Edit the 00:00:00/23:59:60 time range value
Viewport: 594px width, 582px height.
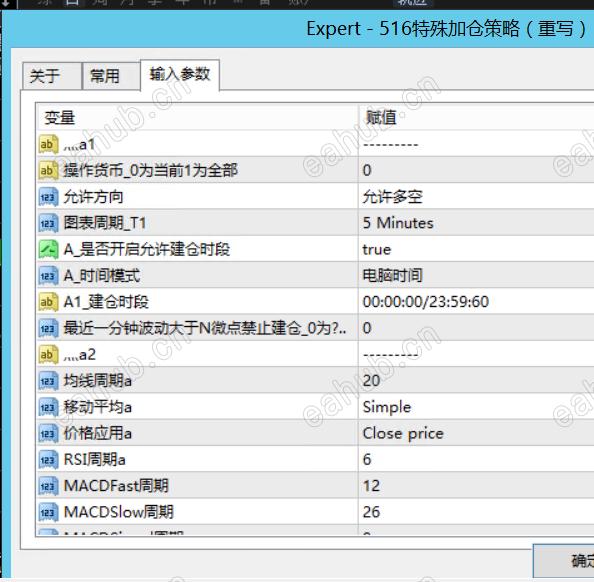476,302
